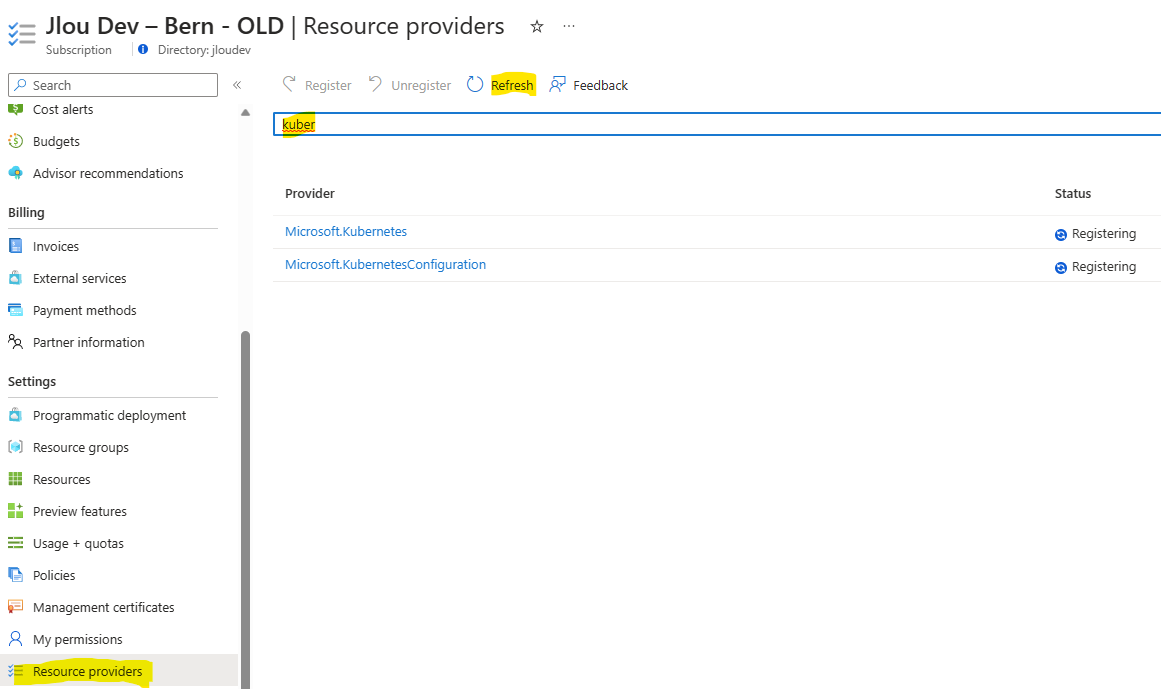Click the Payment methods card icon
This screenshot has width=1161, height=689.
[x=16, y=309]
